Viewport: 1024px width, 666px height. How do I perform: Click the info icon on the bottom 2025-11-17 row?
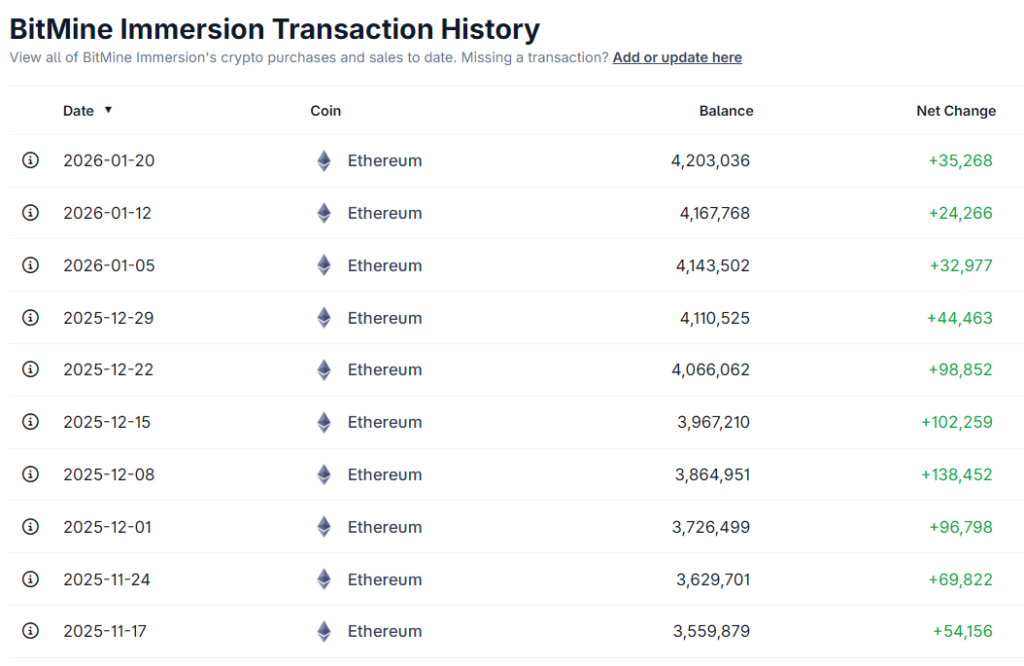tap(30, 631)
